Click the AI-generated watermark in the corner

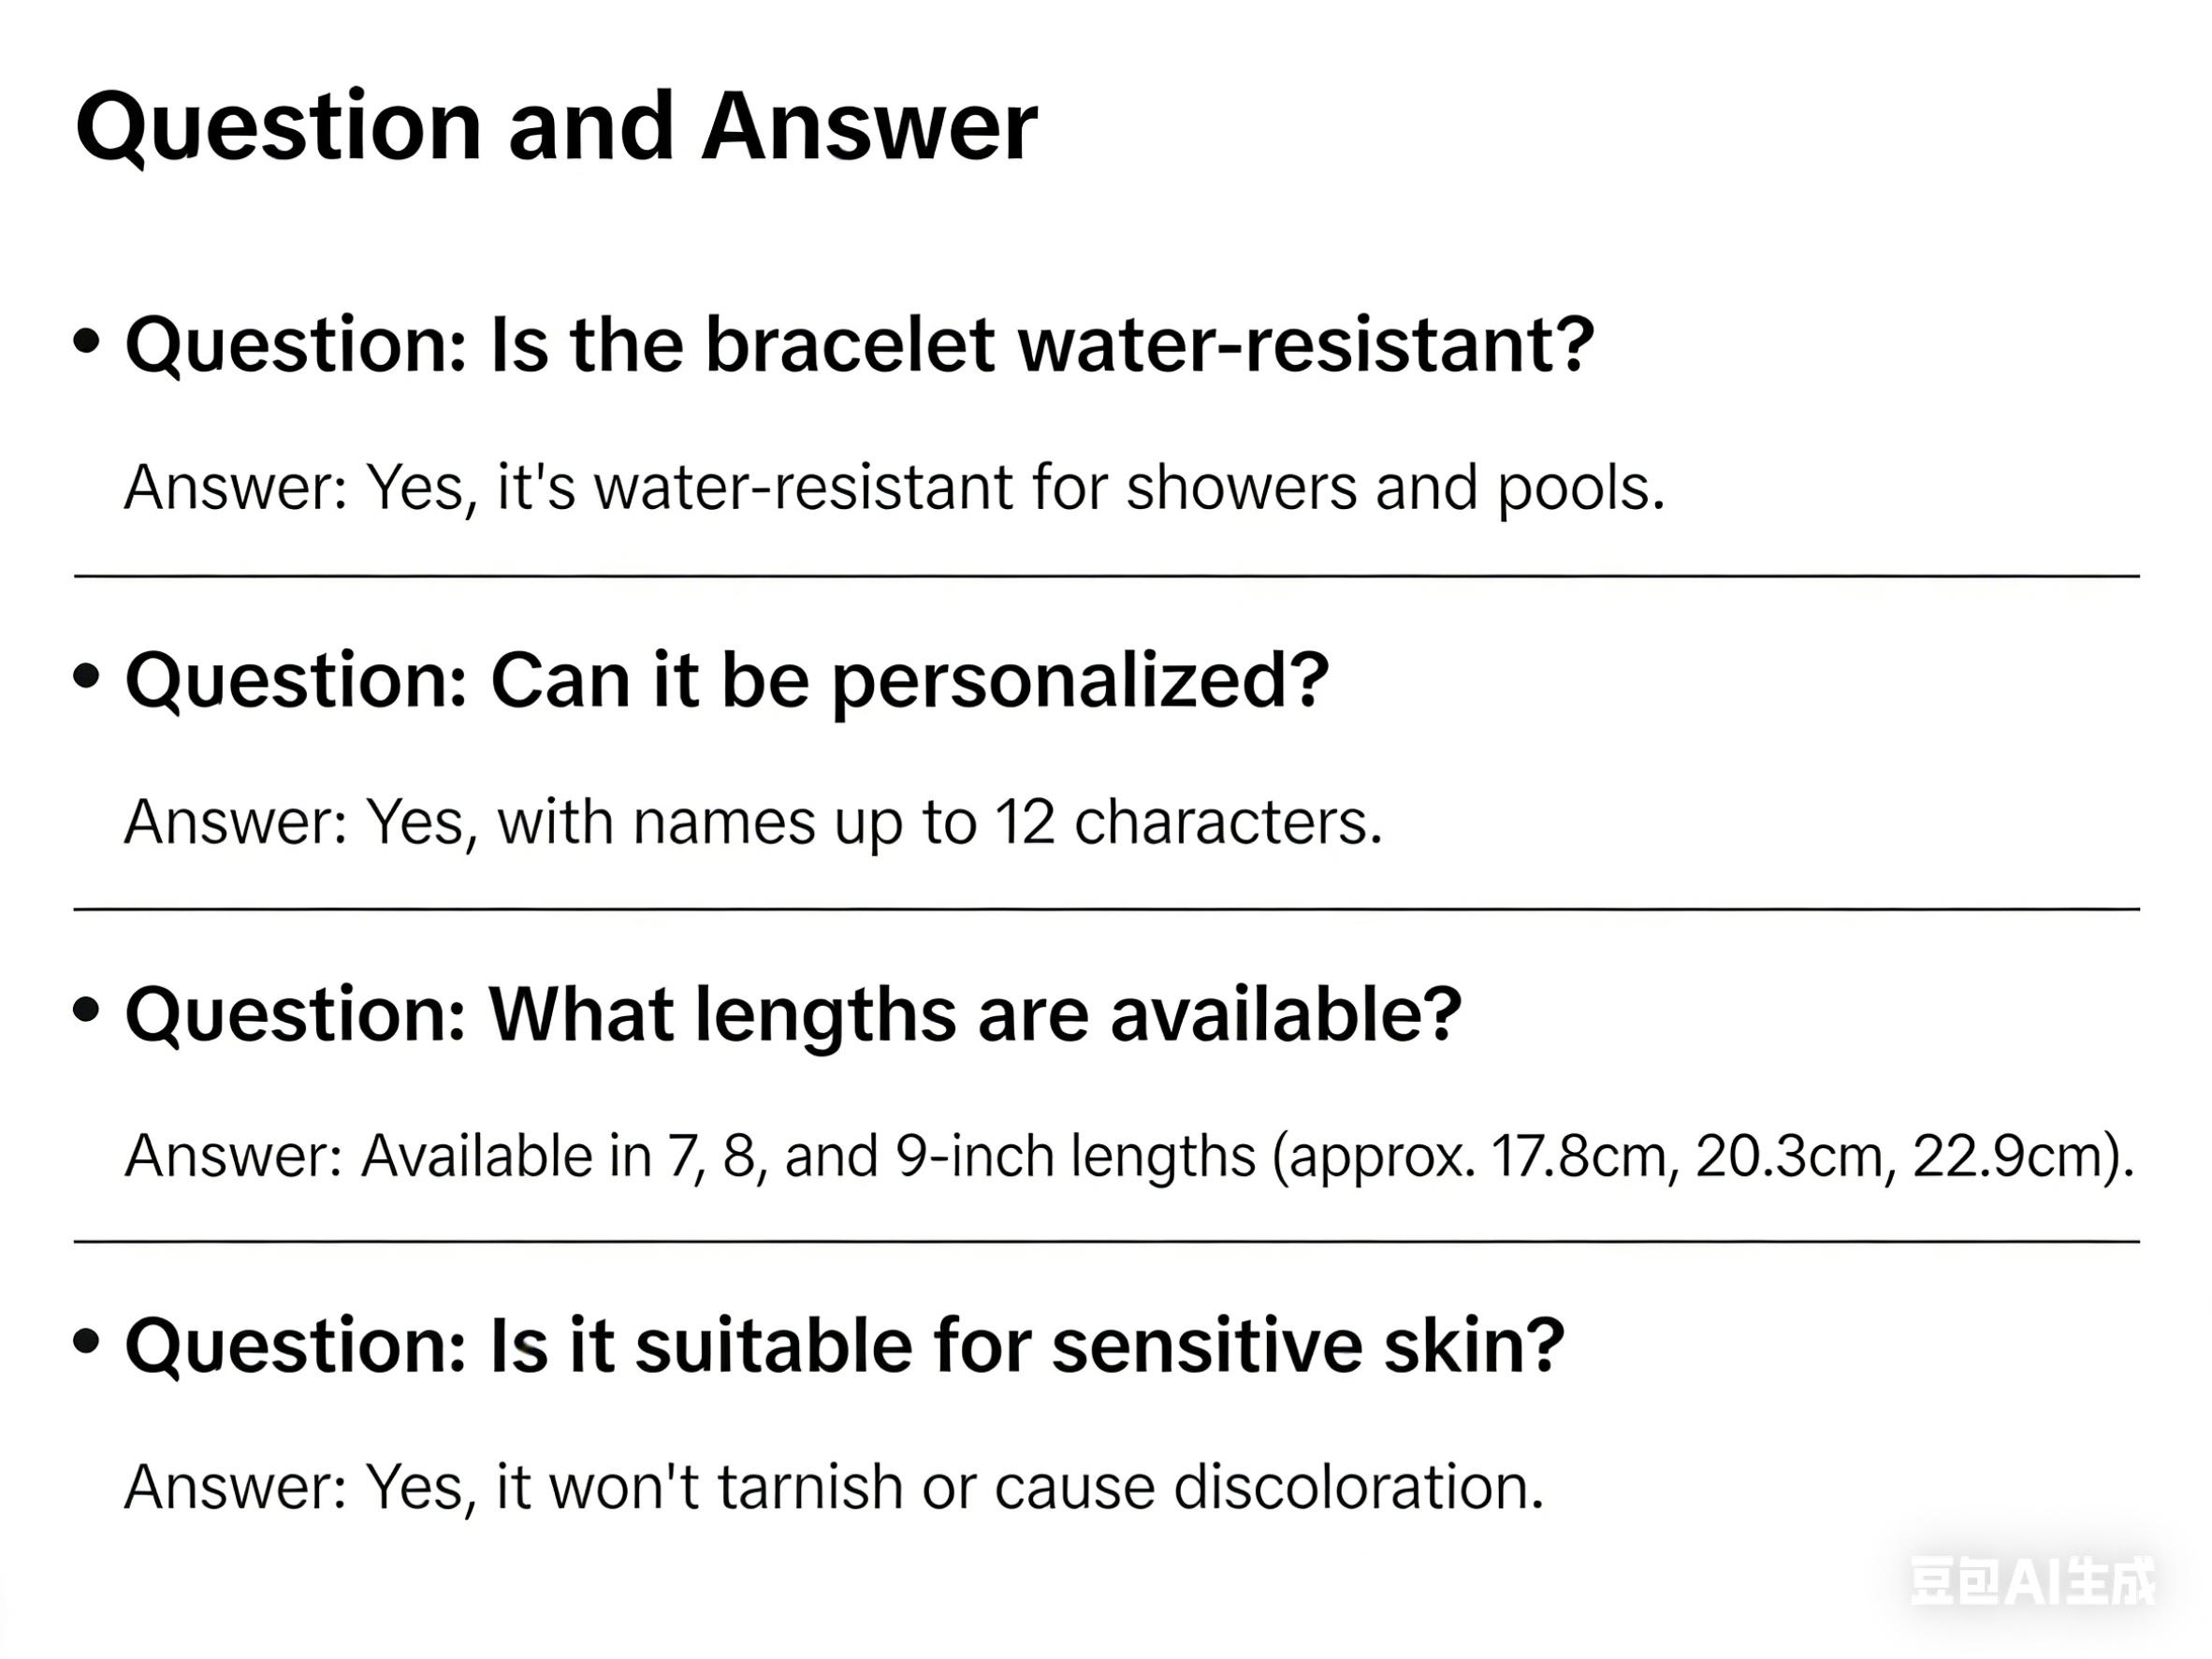pos(2032,1581)
